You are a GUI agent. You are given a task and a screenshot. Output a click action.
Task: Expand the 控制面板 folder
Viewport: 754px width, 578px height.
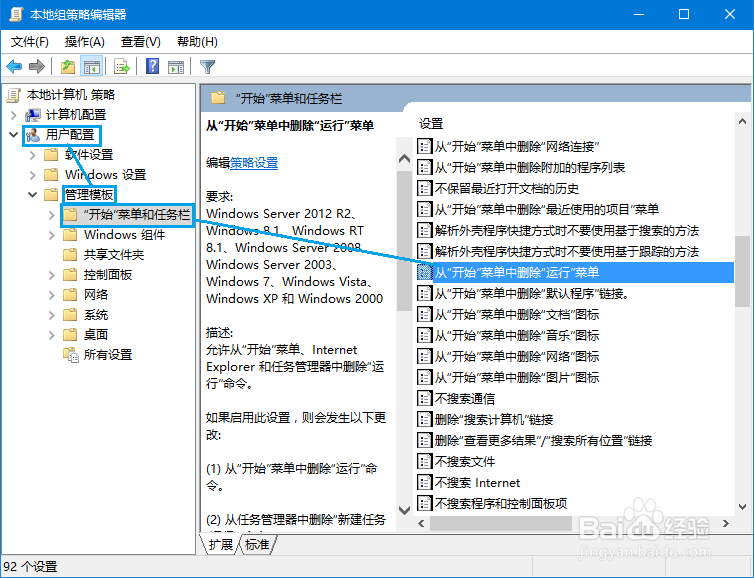[52, 275]
